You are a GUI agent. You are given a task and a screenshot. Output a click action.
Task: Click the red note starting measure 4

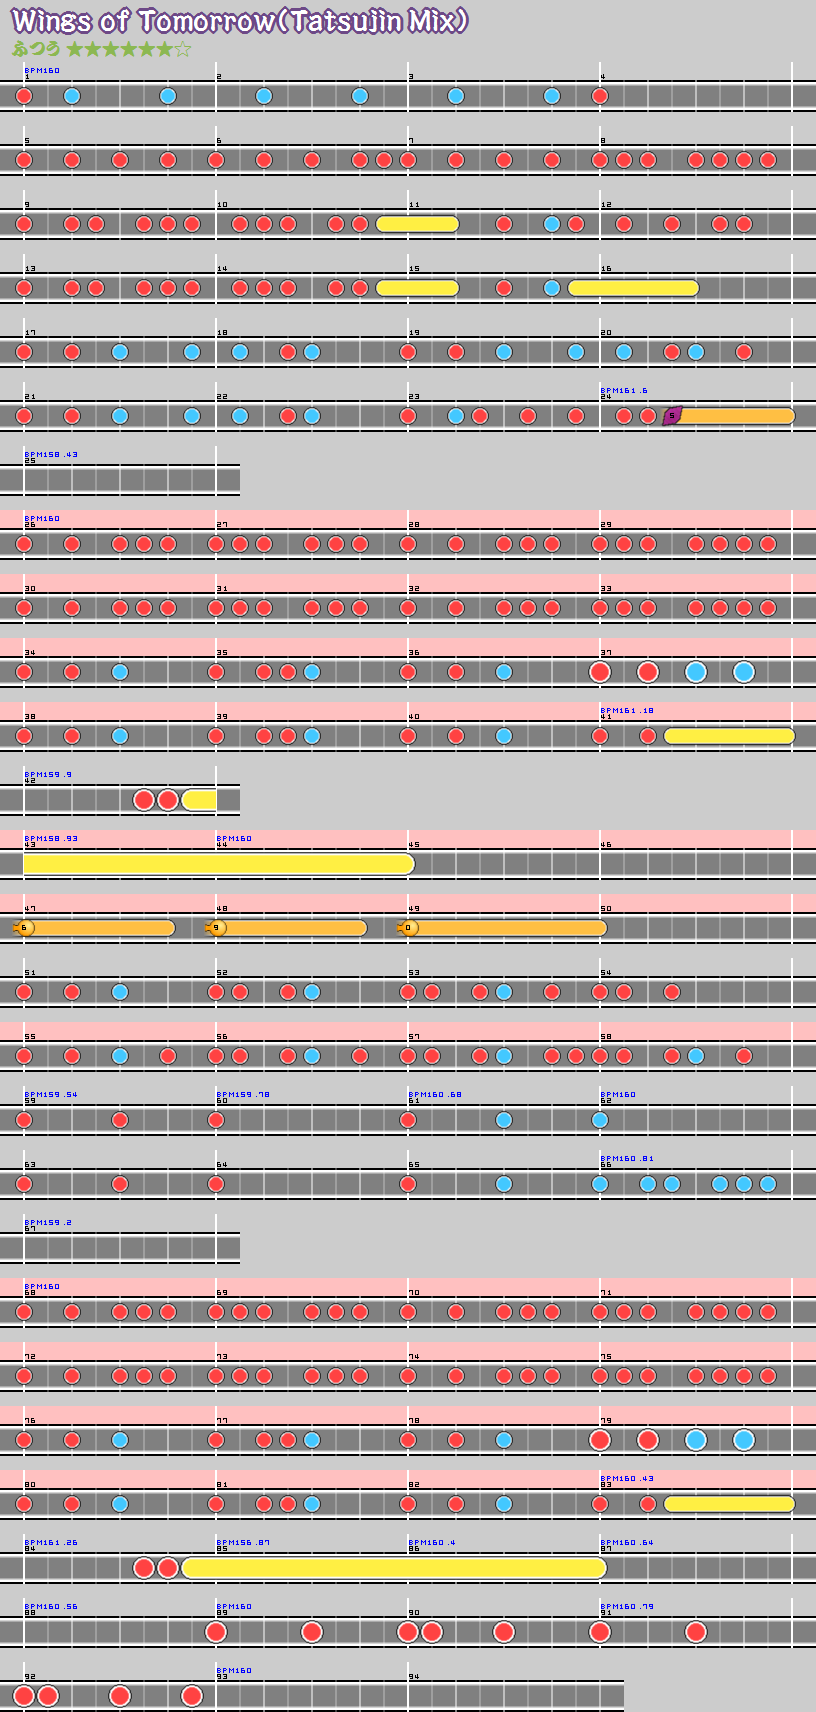point(600,96)
